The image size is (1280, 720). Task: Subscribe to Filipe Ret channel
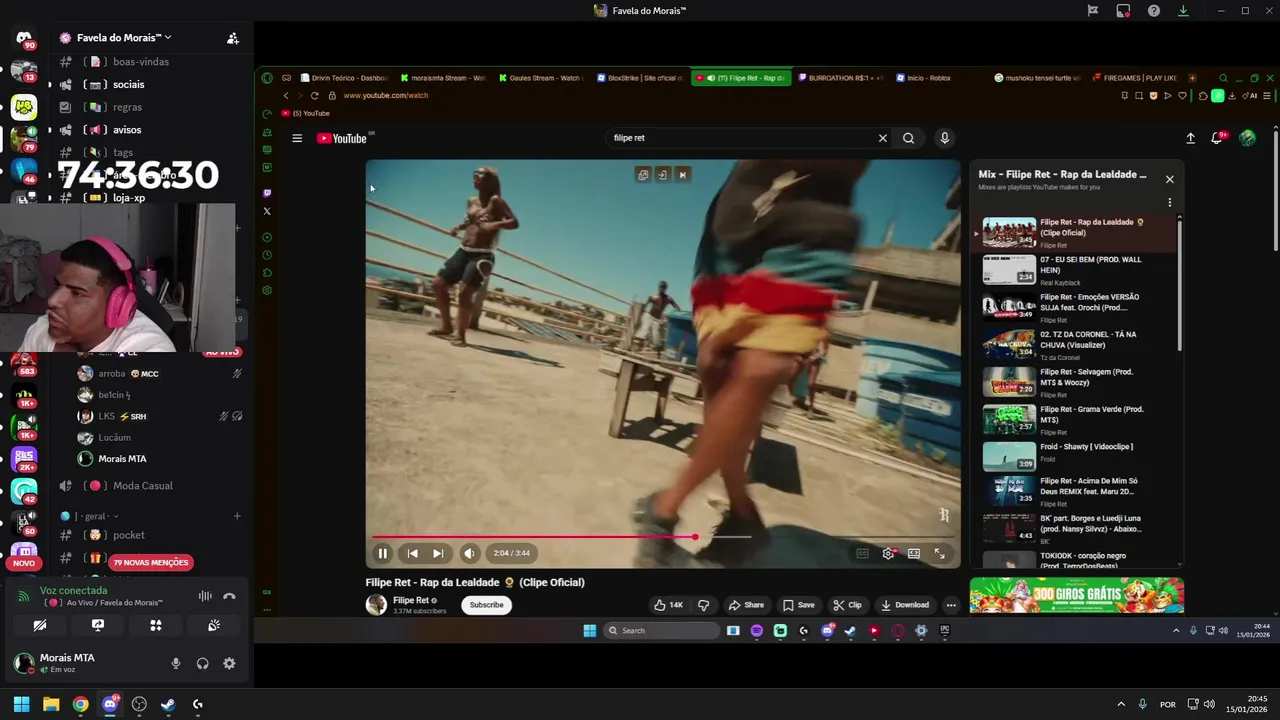pyautogui.click(x=487, y=605)
